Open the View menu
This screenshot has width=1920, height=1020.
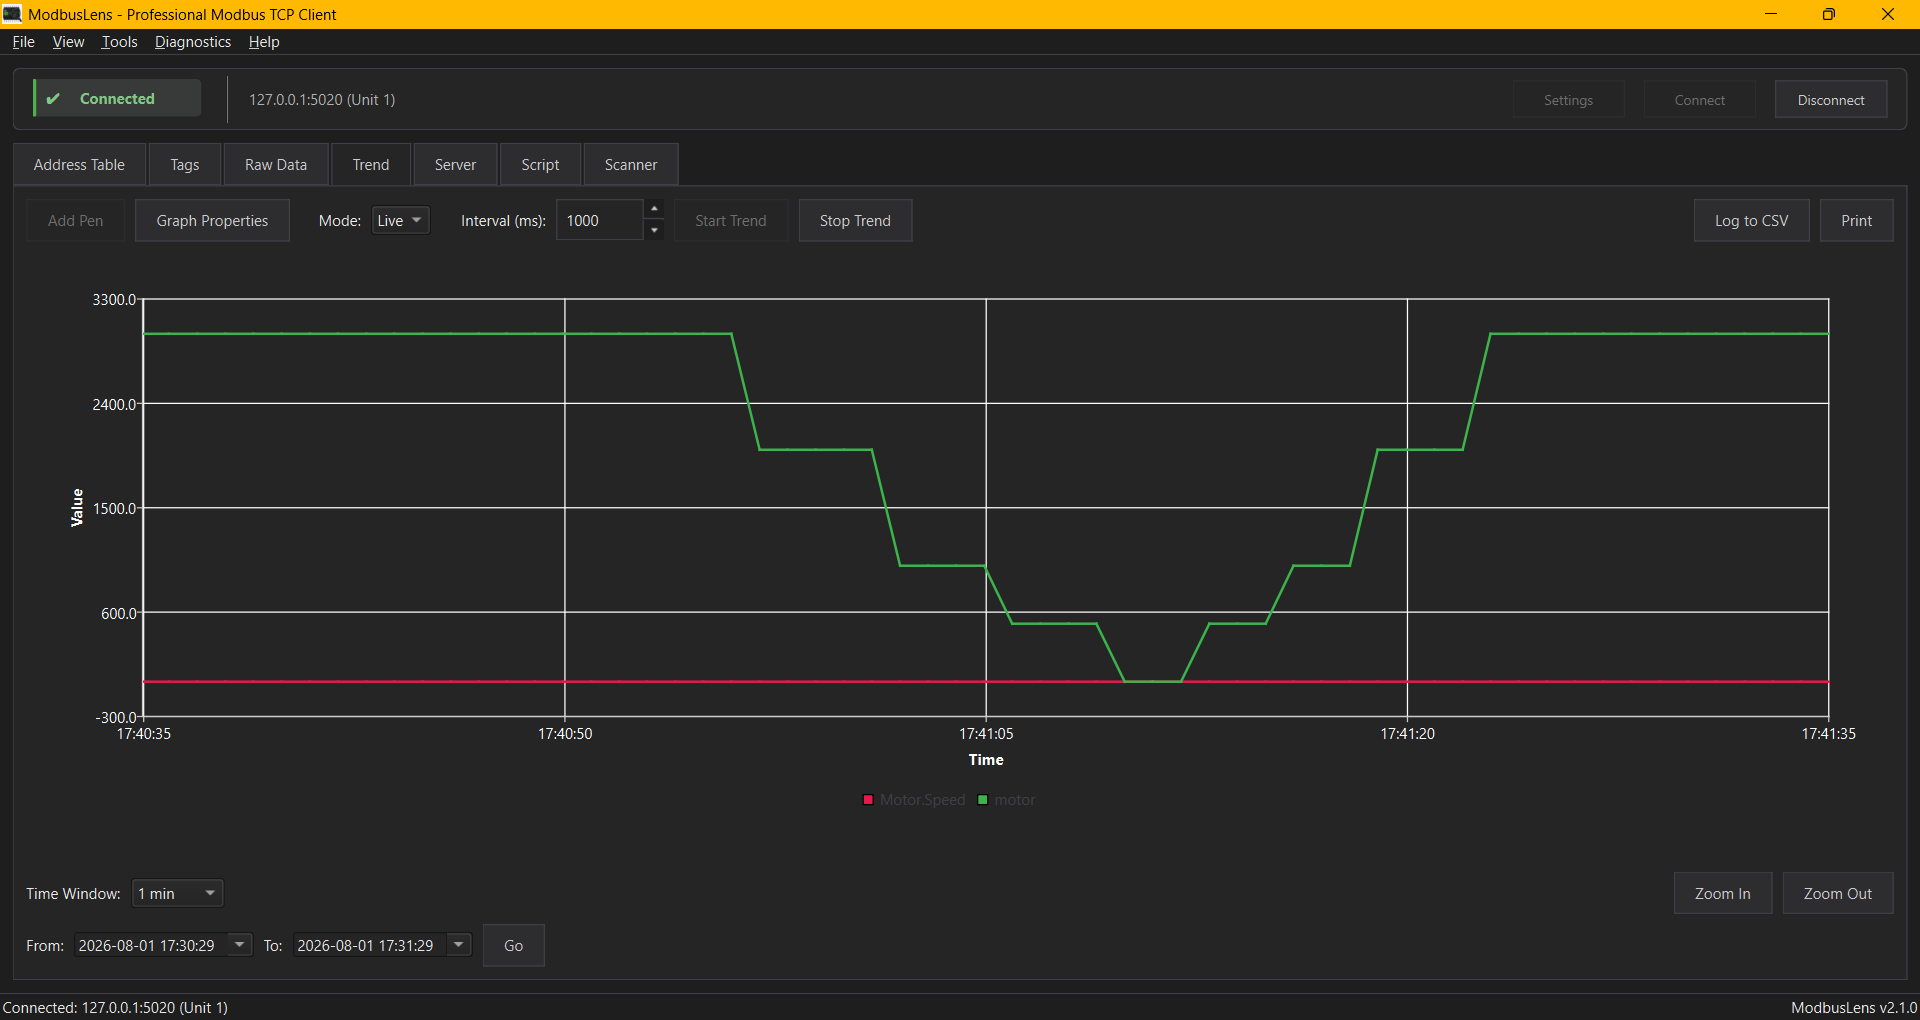68,42
